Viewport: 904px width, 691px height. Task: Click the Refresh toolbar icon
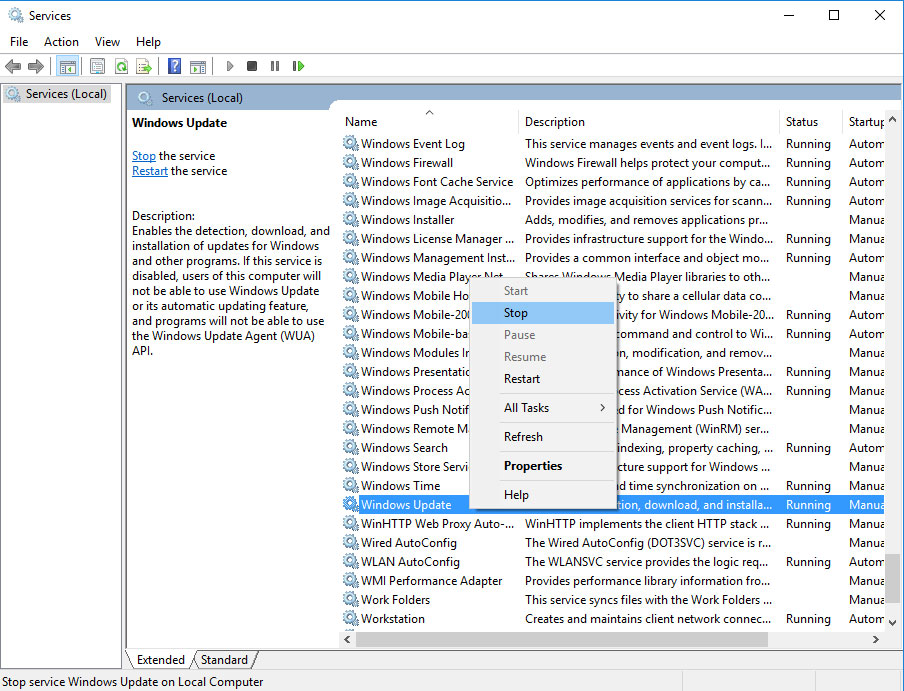[121, 66]
